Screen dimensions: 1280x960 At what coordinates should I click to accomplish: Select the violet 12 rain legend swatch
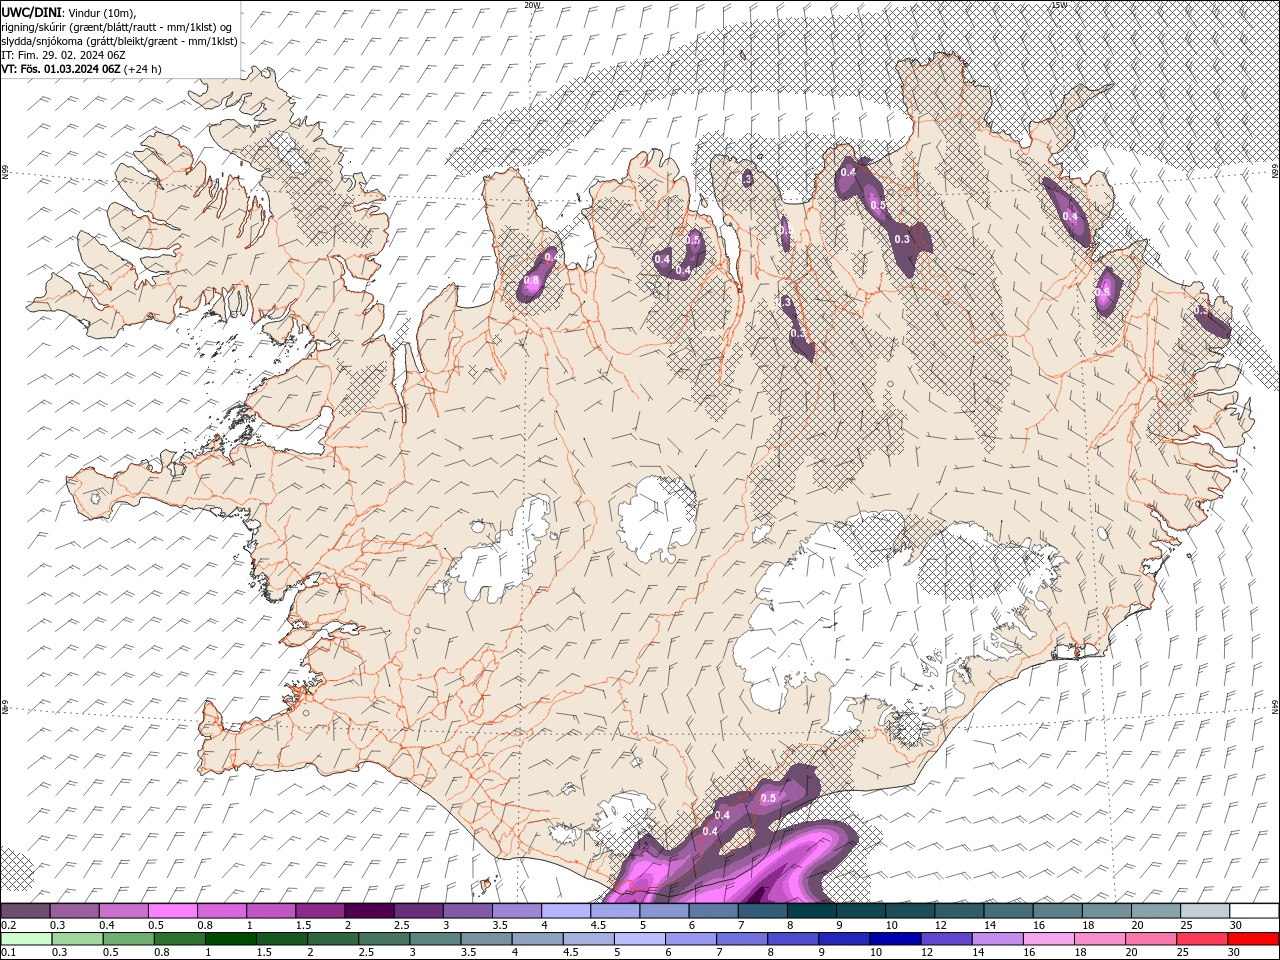pos(947,939)
